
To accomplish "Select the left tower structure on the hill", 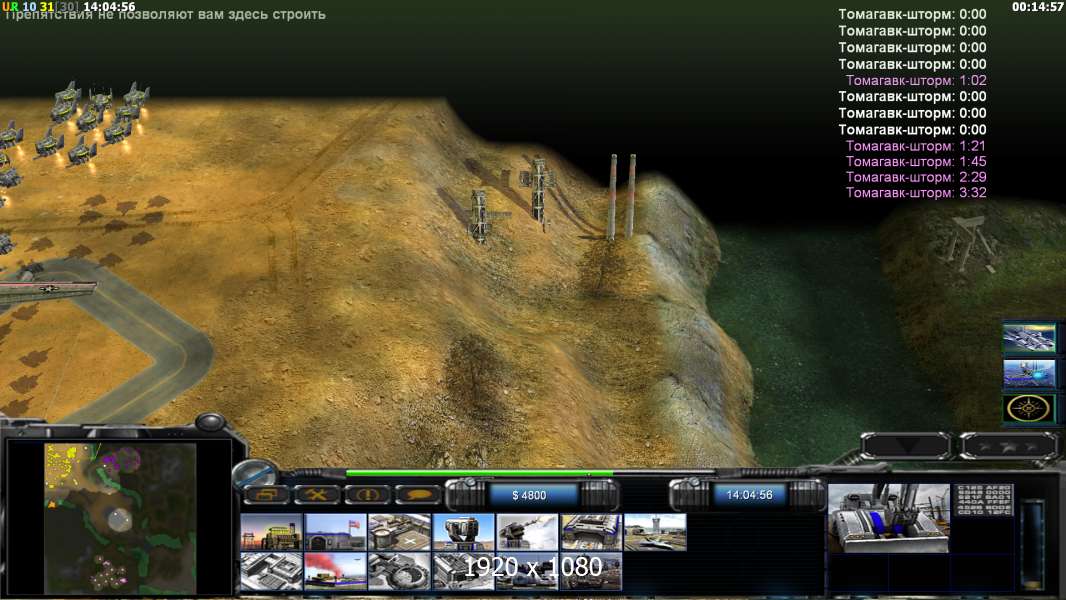I will [481, 215].
